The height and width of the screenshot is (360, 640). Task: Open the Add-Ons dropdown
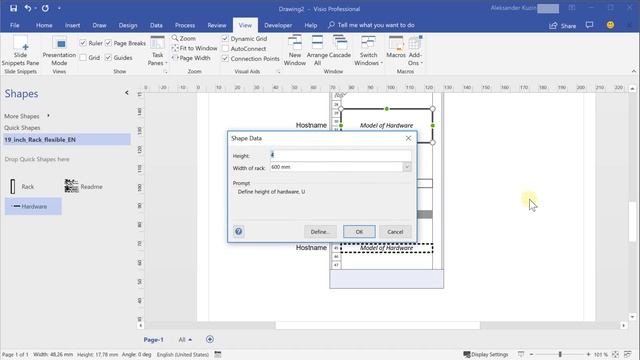pyautogui.click(x=415, y=51)
